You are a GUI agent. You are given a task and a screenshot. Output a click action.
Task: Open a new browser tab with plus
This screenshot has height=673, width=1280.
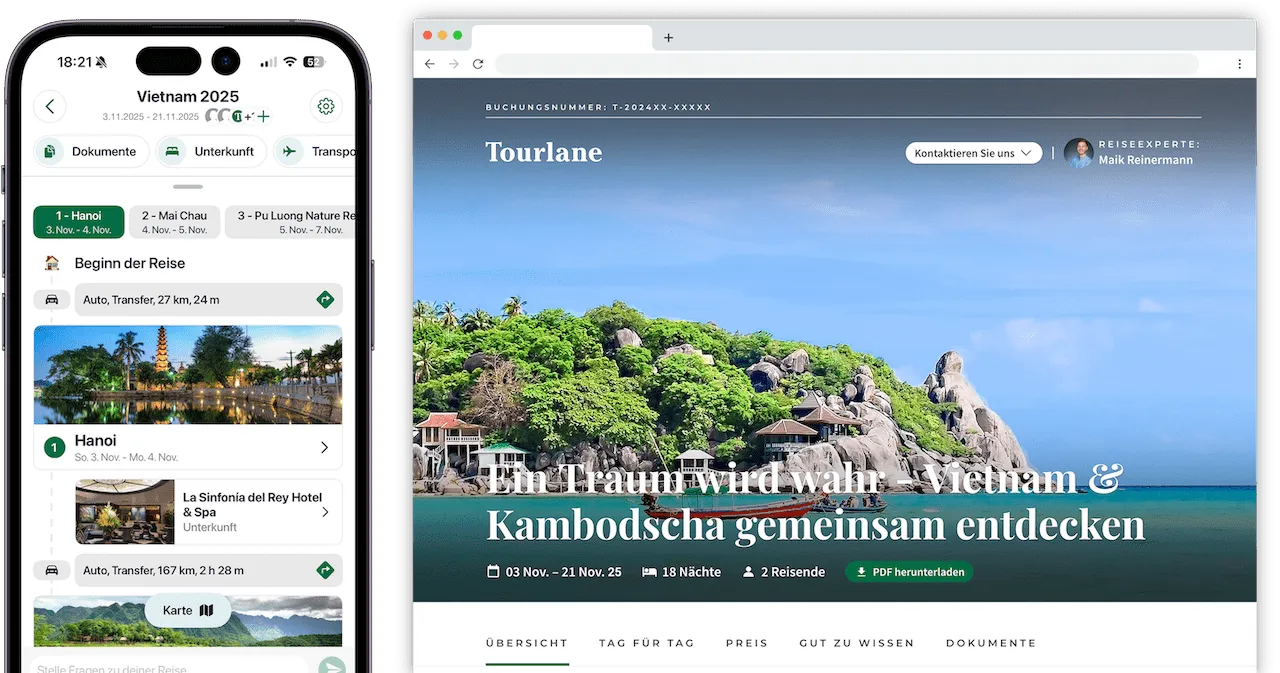(669, 38)
